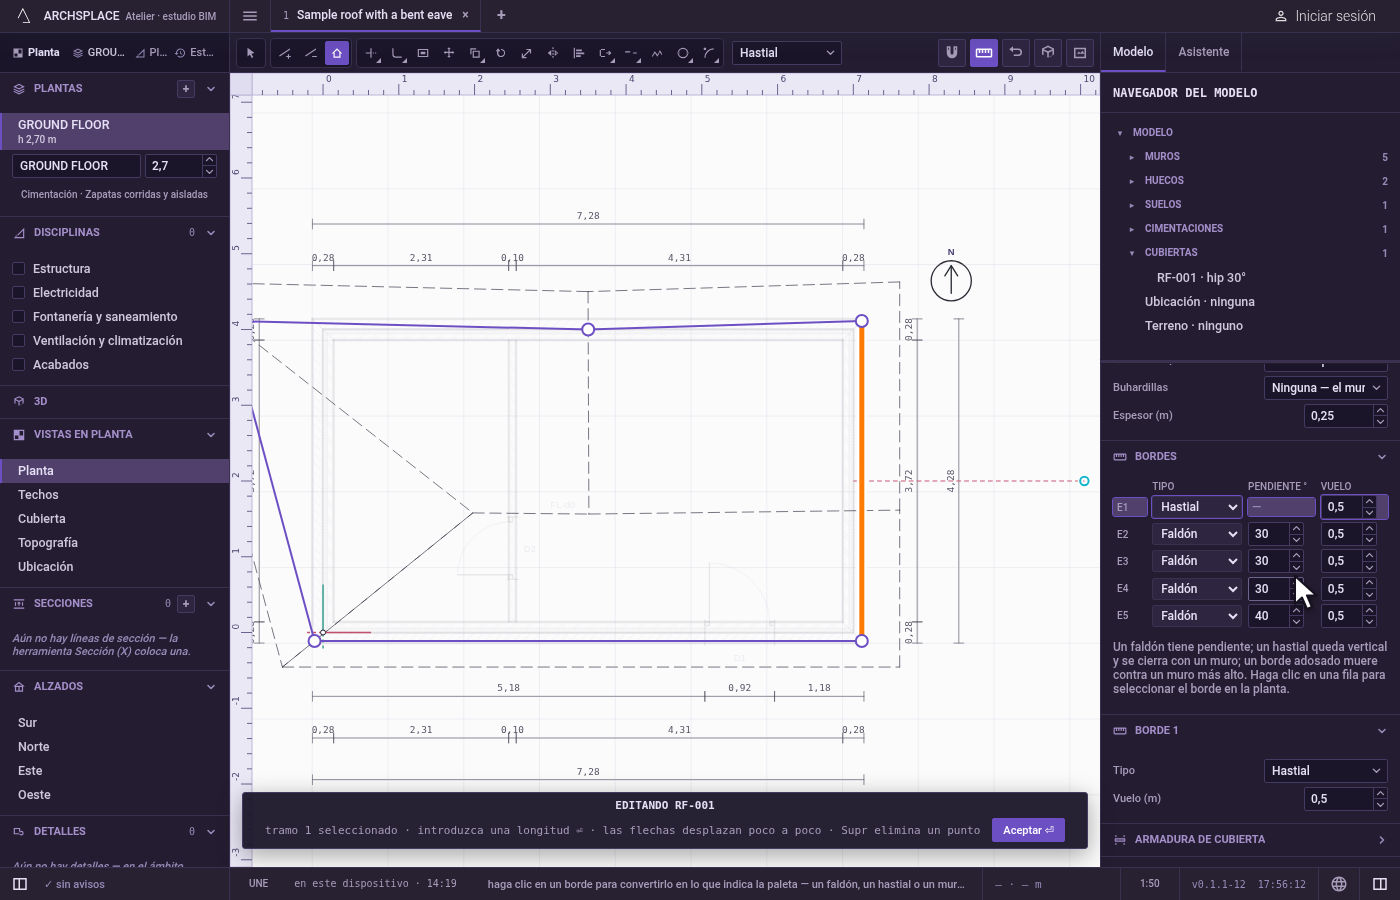Image resolution: width=1400 pixels, height=900 pixels.
Task: Open the Hastial edge type dropdown in toolbar
Action: coord(787,53)
